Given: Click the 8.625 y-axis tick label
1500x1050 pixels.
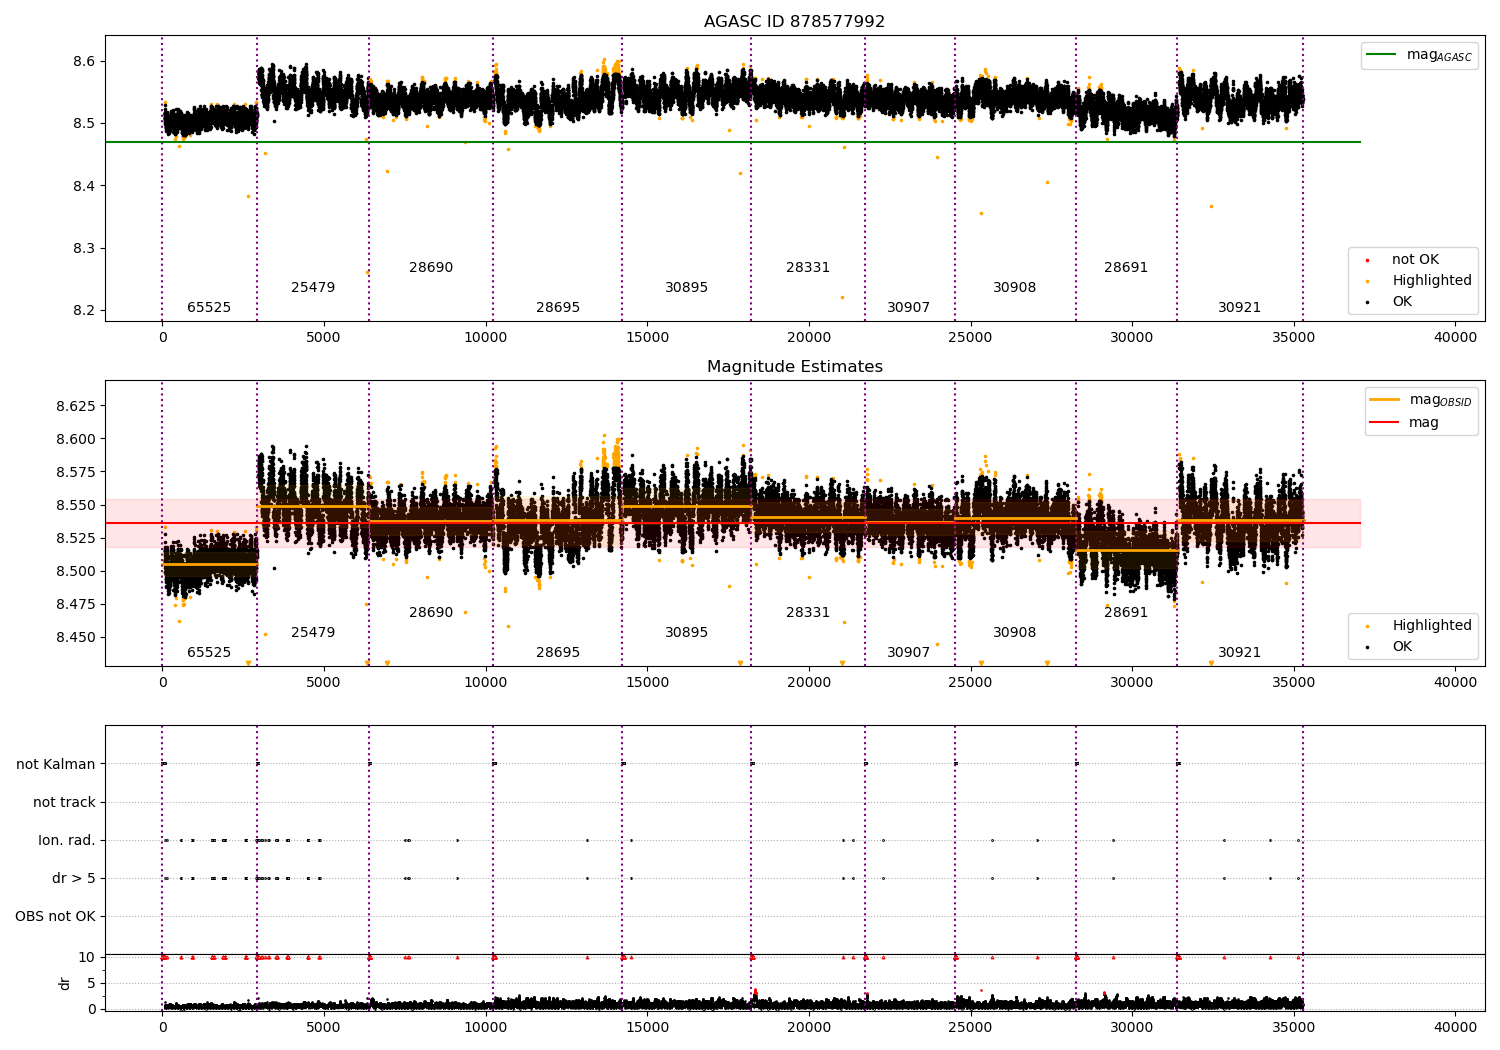Looking at the screenshot, I should (75, 407).
